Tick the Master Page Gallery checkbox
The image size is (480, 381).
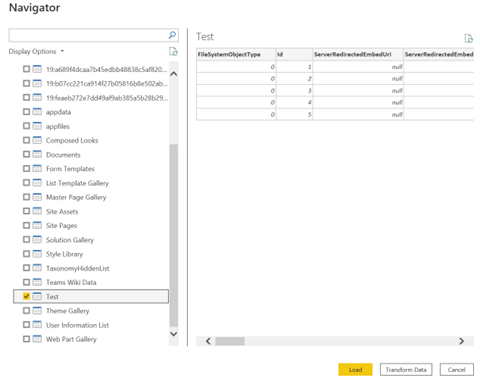tap(26, 197)
